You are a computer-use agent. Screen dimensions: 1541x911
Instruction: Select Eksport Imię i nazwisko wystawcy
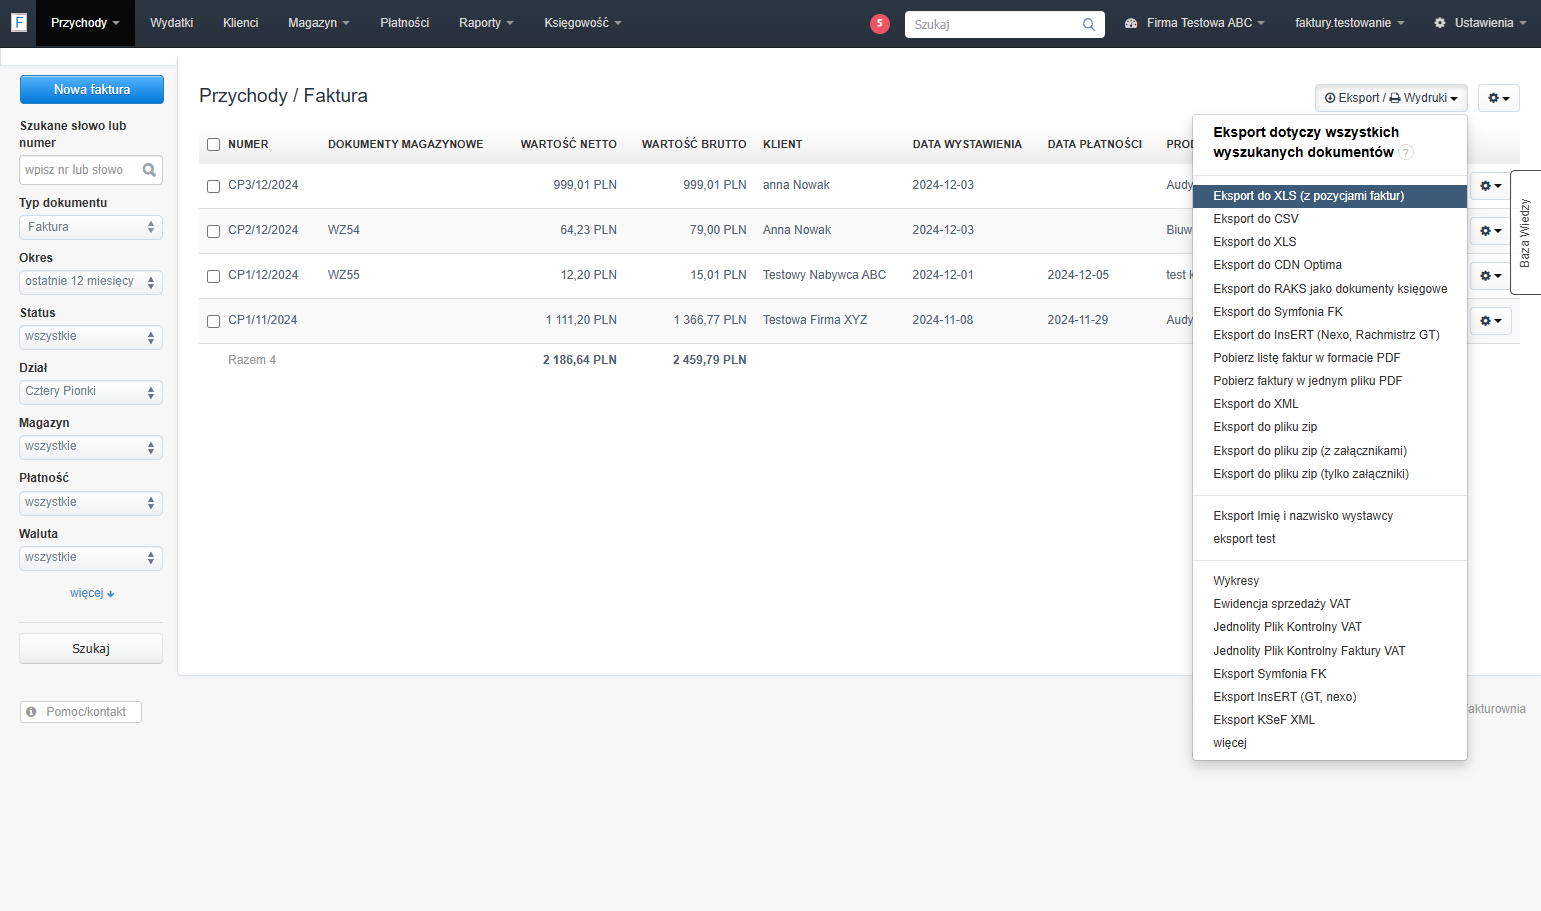point(1330,516)
